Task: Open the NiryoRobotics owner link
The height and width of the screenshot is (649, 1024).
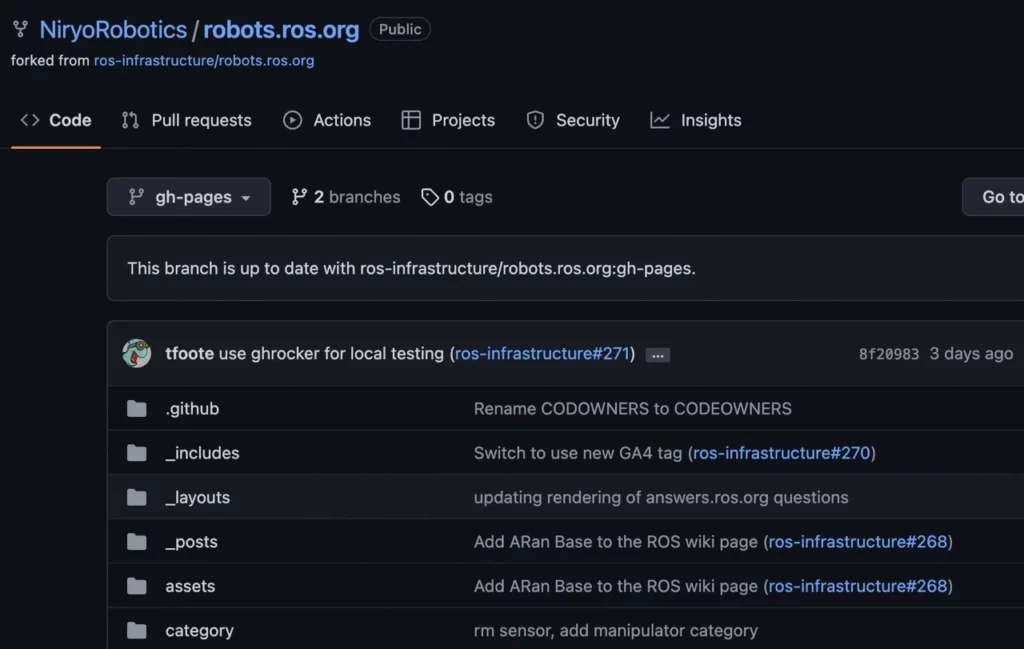Action: coord(113,29)
